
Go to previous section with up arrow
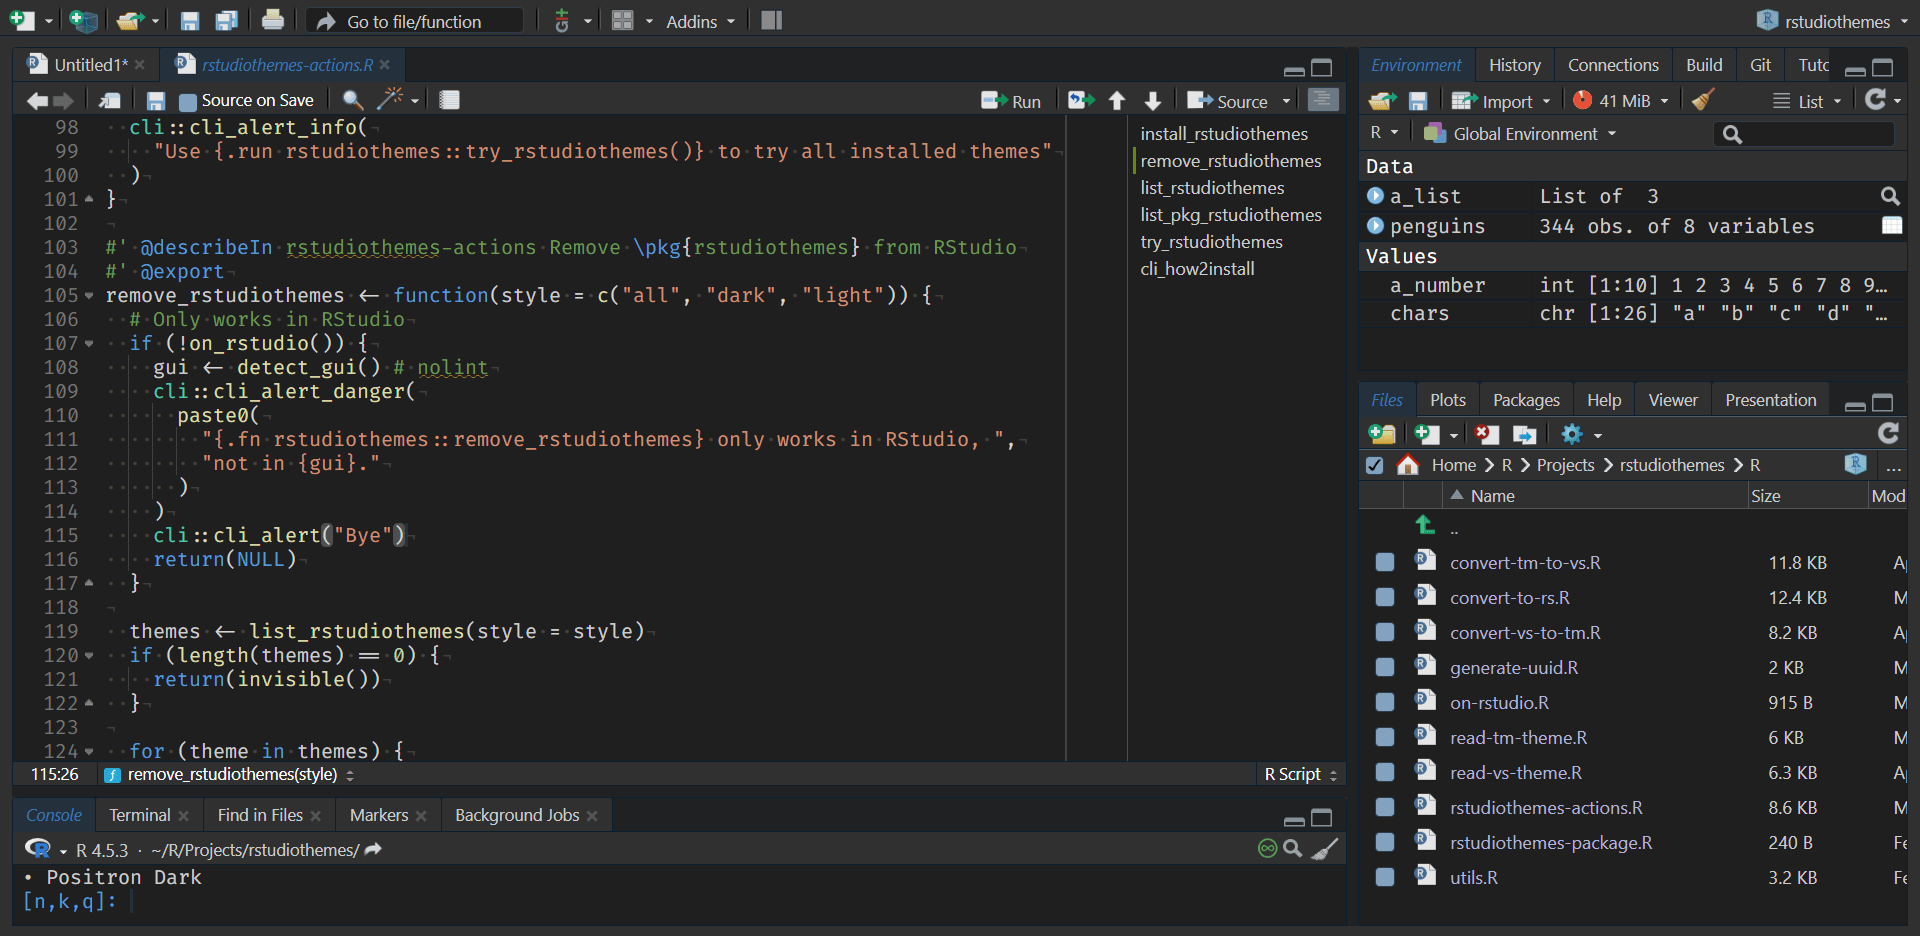click(x=1117, y=100)
